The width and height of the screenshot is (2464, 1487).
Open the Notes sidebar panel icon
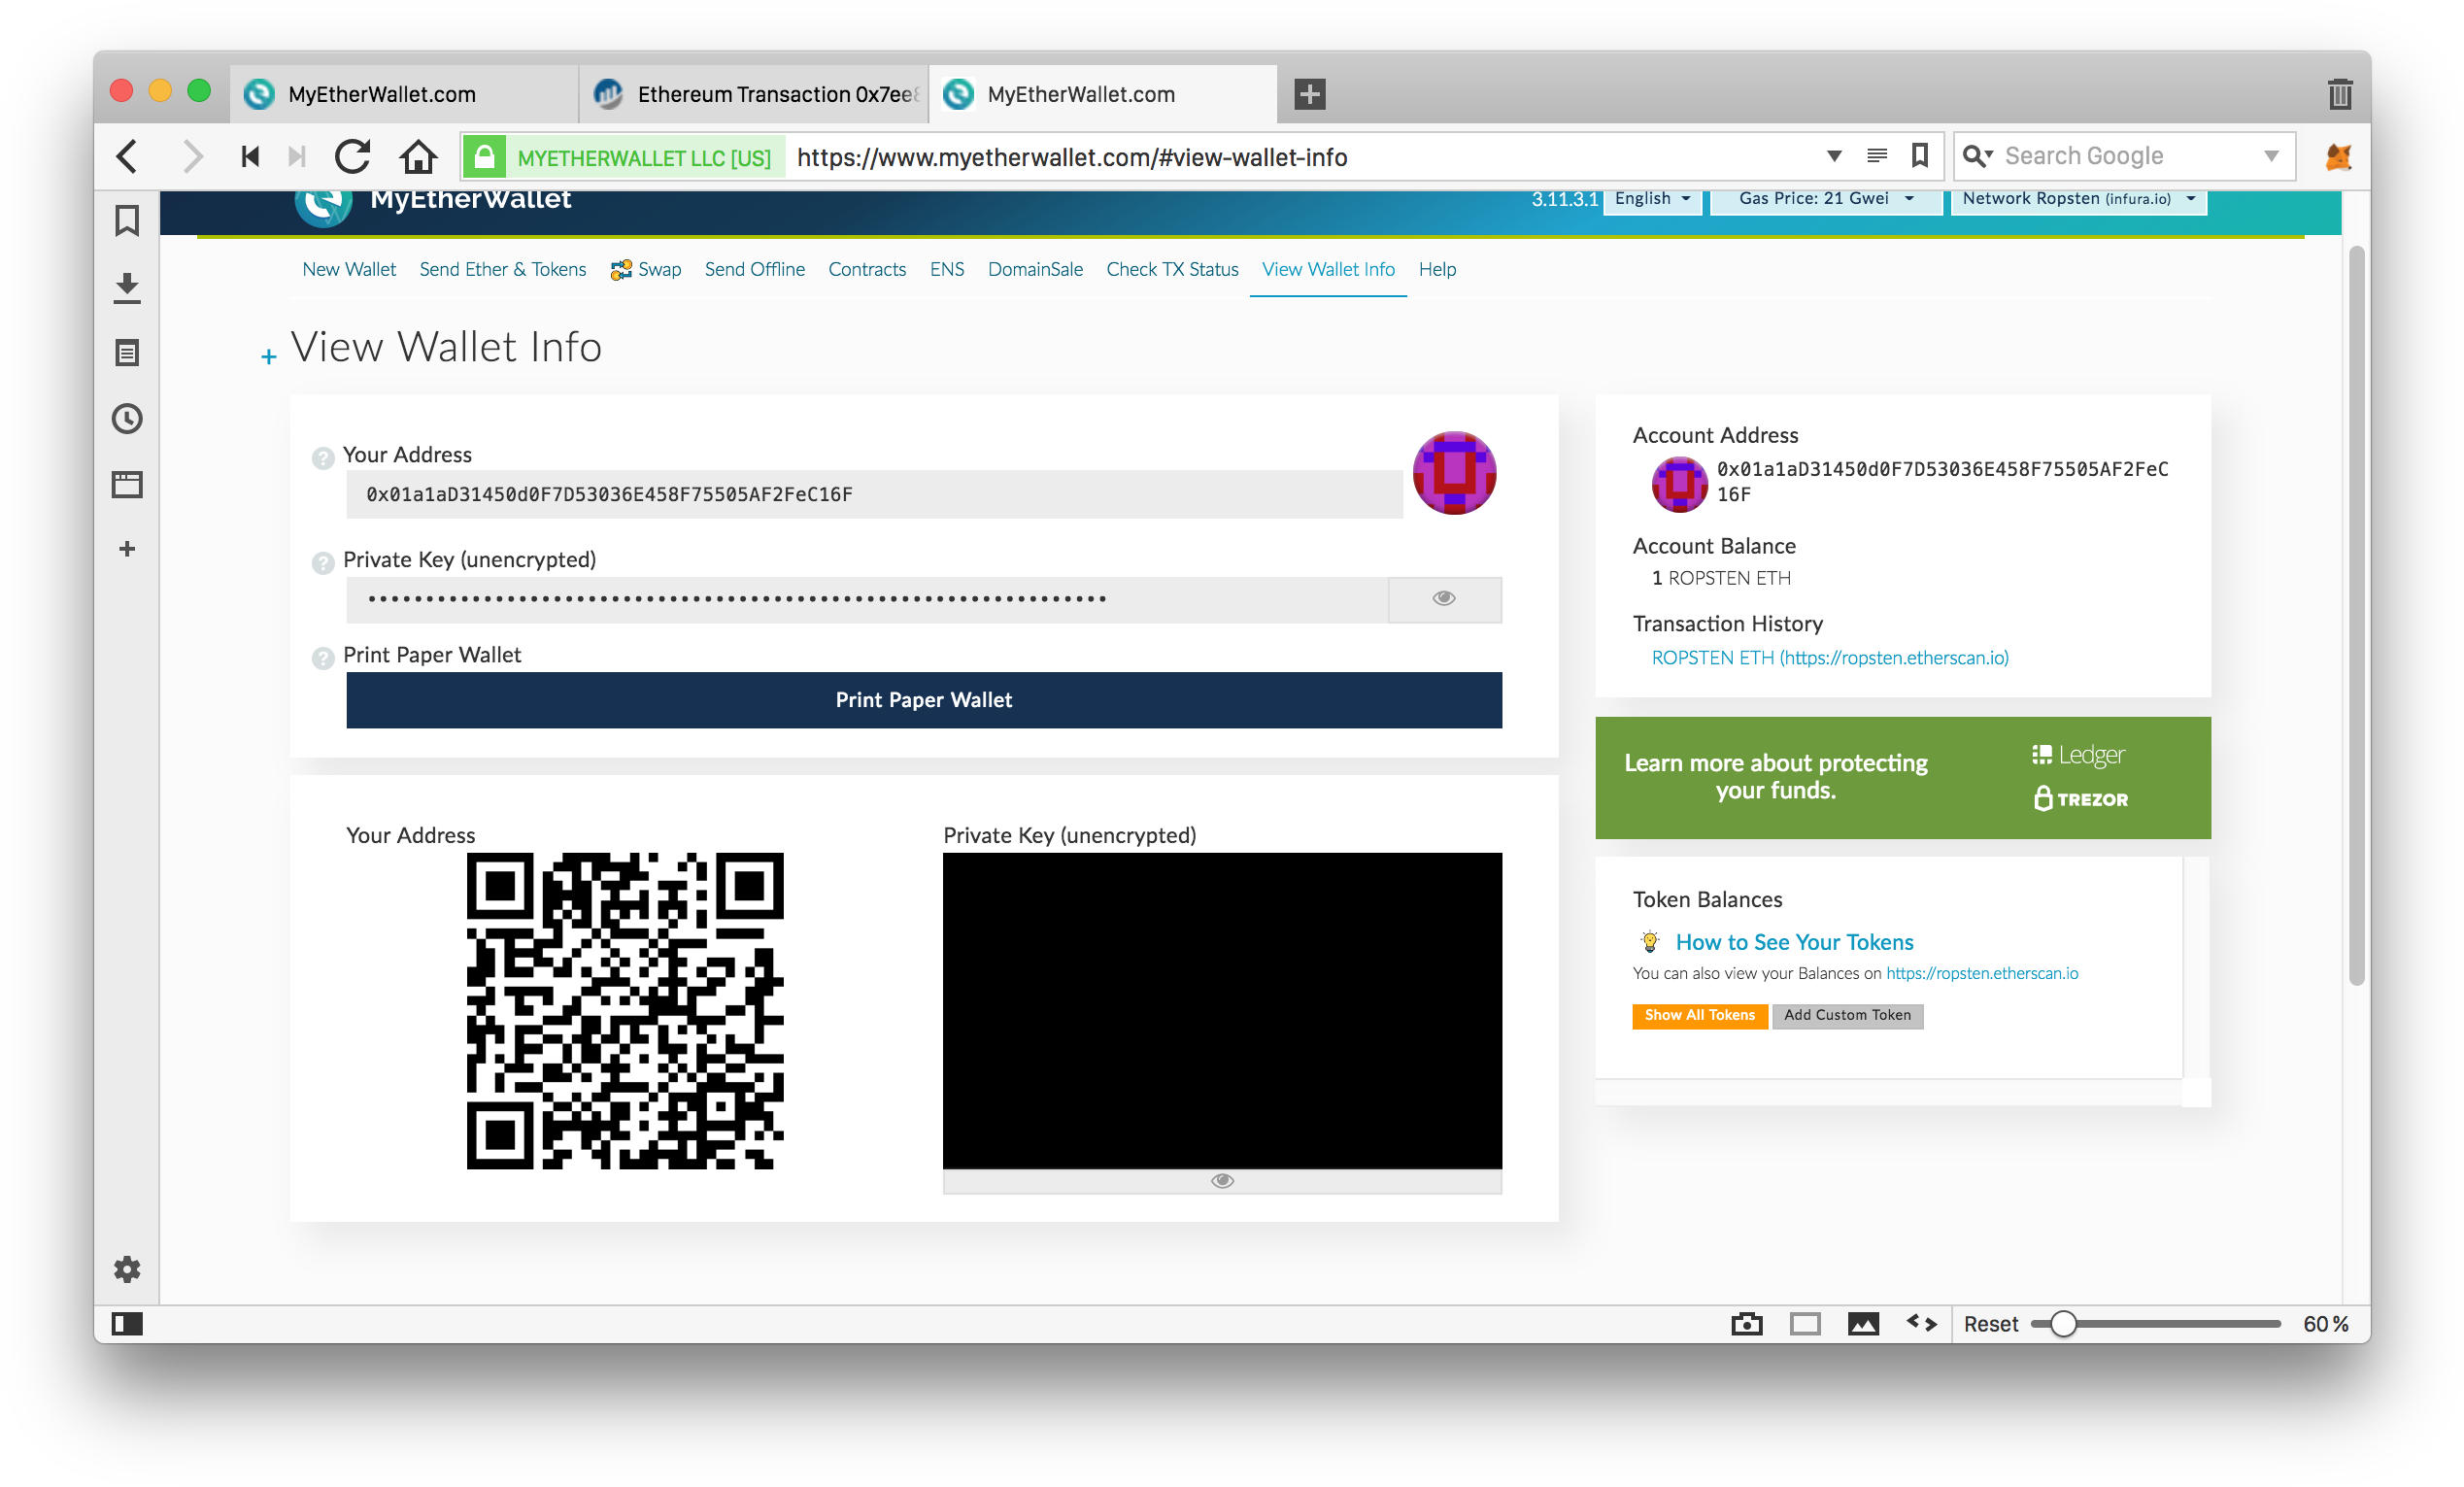pyautogui.click(x=127, y=352)
